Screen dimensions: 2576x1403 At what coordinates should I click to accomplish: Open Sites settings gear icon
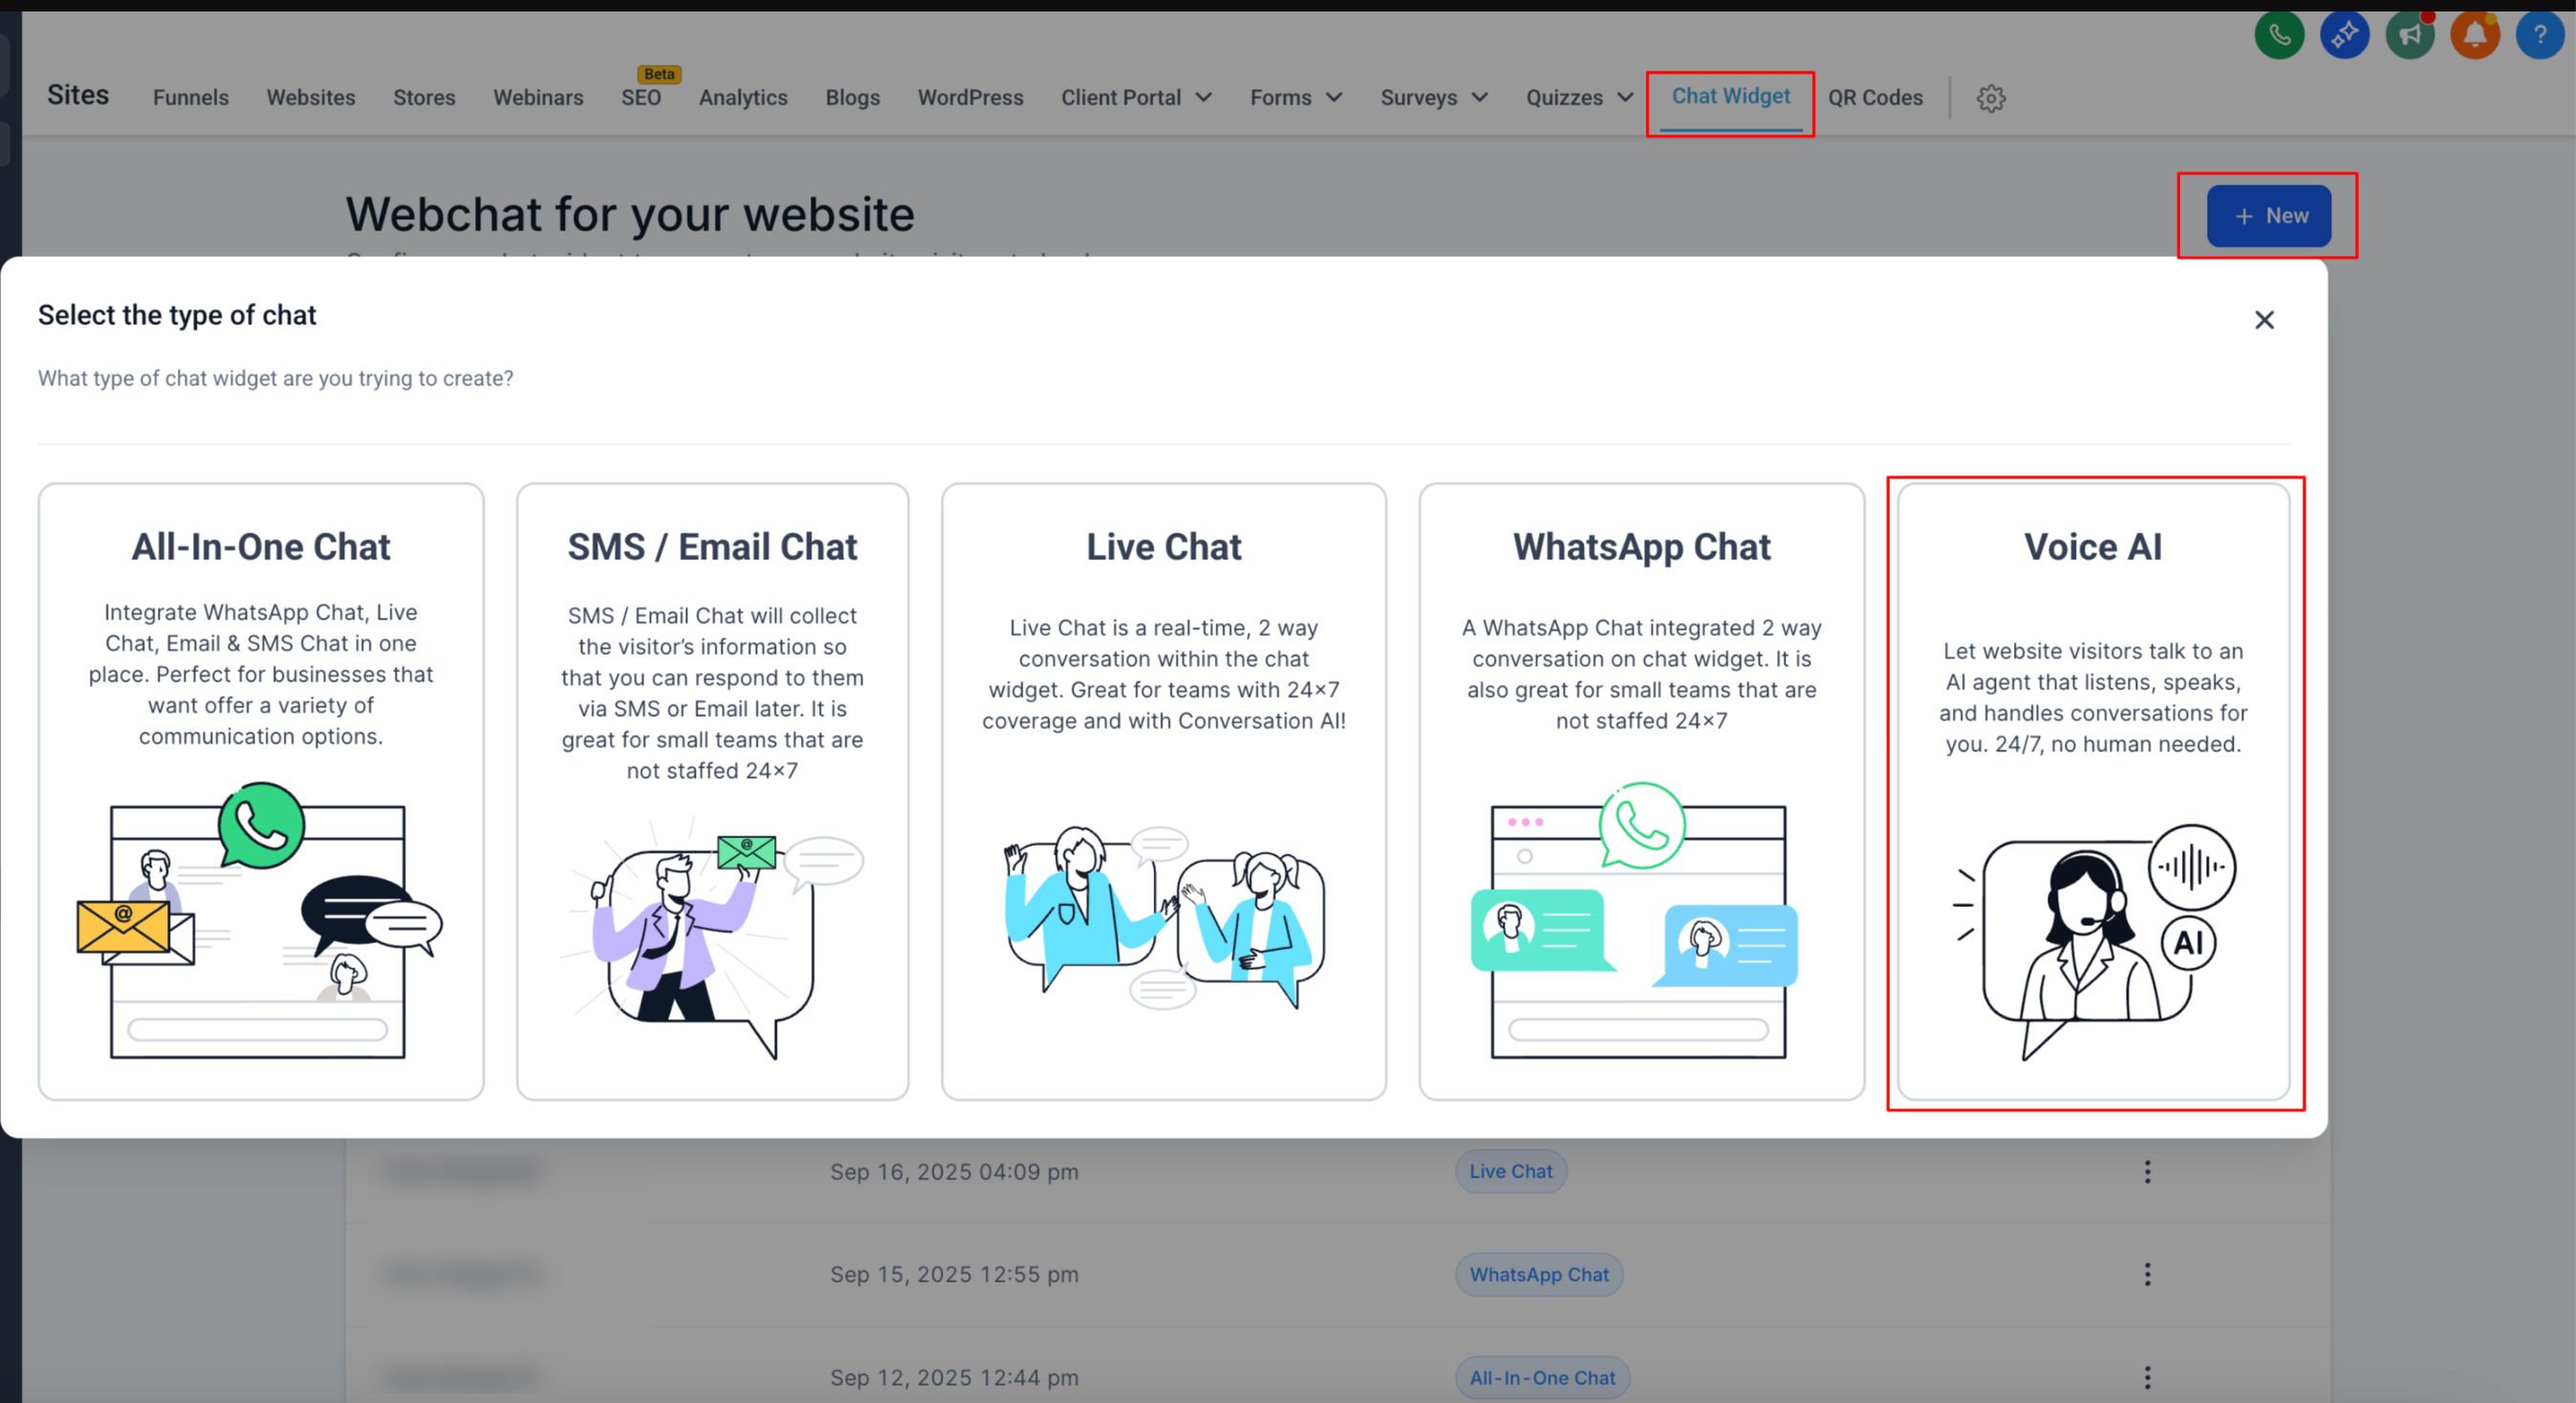1991,98
